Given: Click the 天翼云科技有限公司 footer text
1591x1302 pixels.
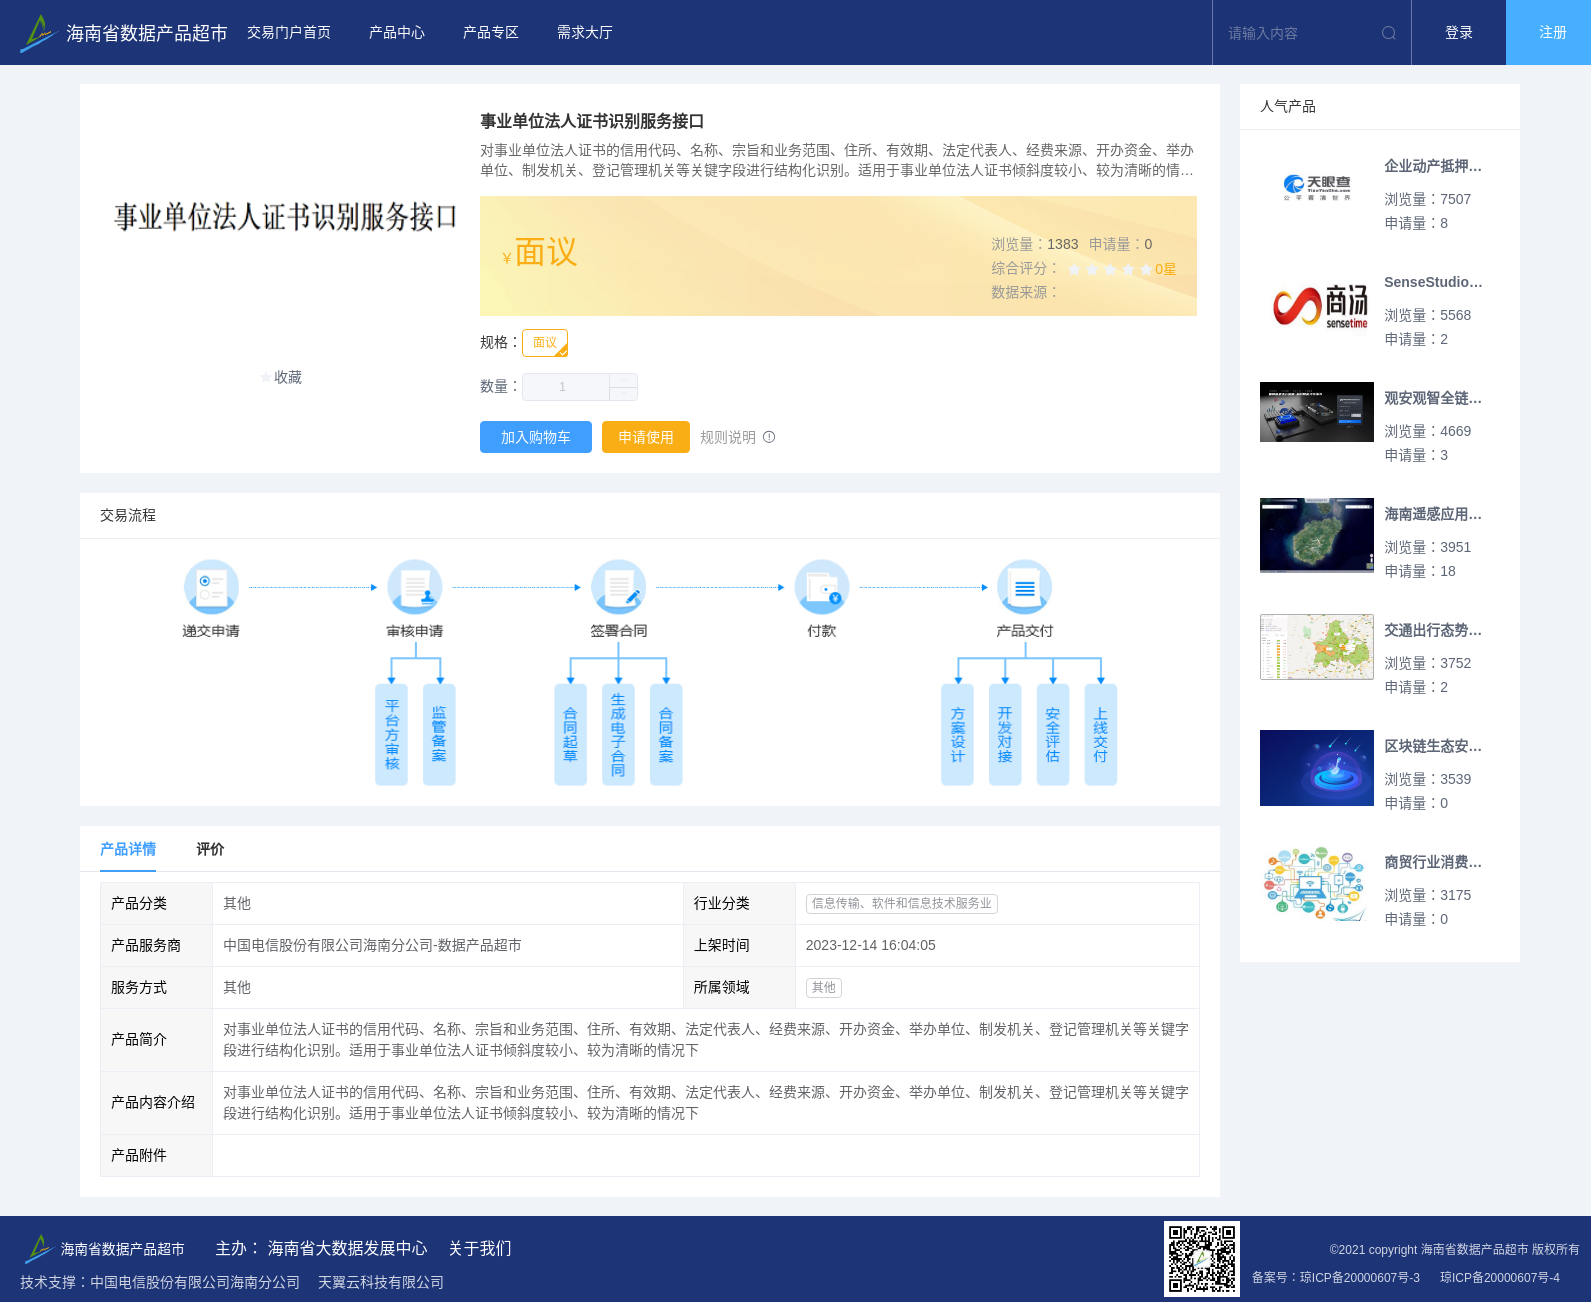Looking at the screenshot, I should 381,1282.
